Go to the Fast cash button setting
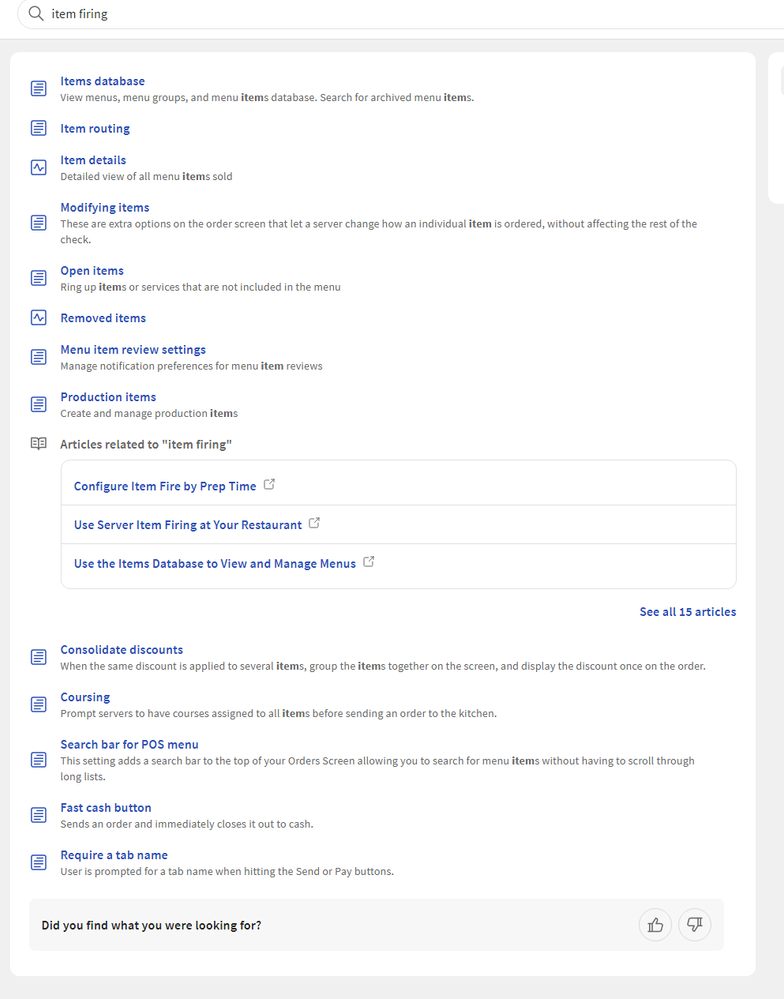 pyautogui.click(x=106, y=808)
